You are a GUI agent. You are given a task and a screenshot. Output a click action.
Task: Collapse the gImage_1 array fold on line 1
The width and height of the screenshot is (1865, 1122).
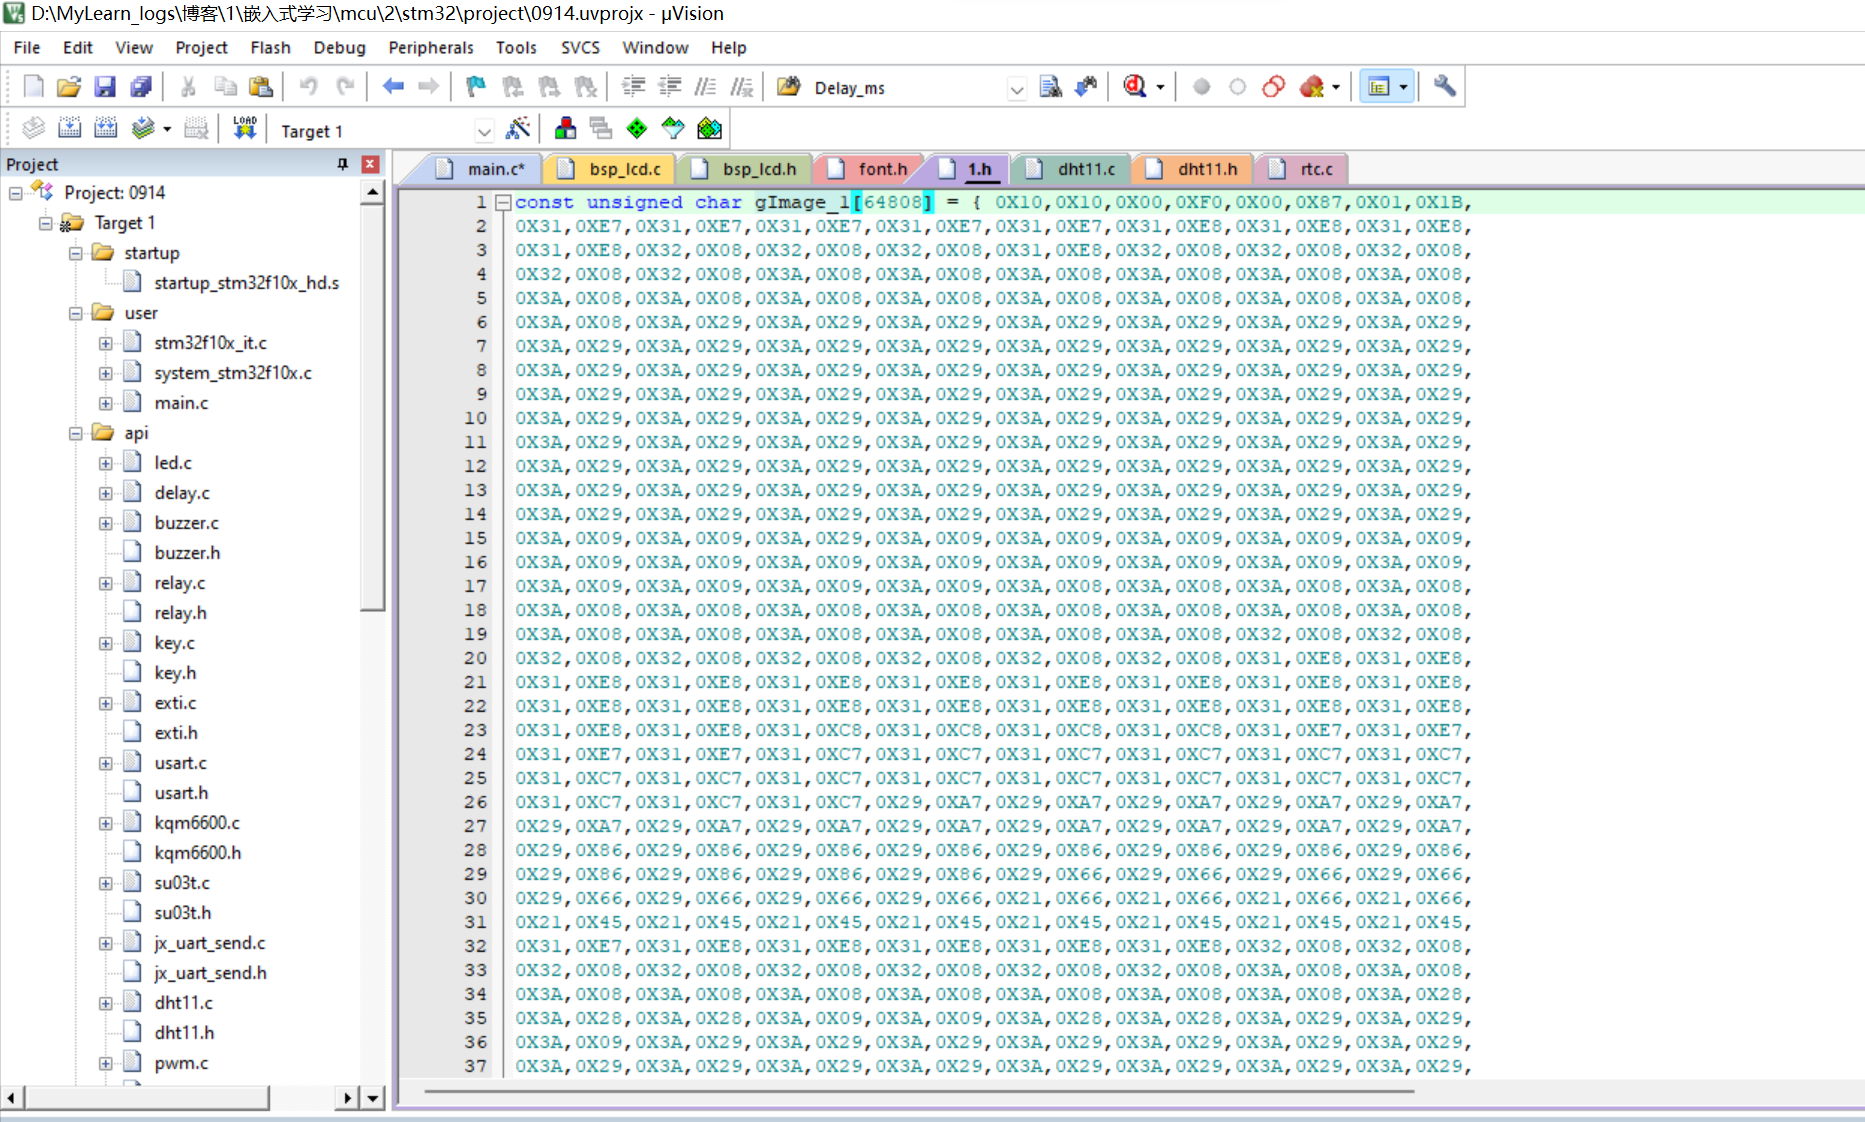504,202
